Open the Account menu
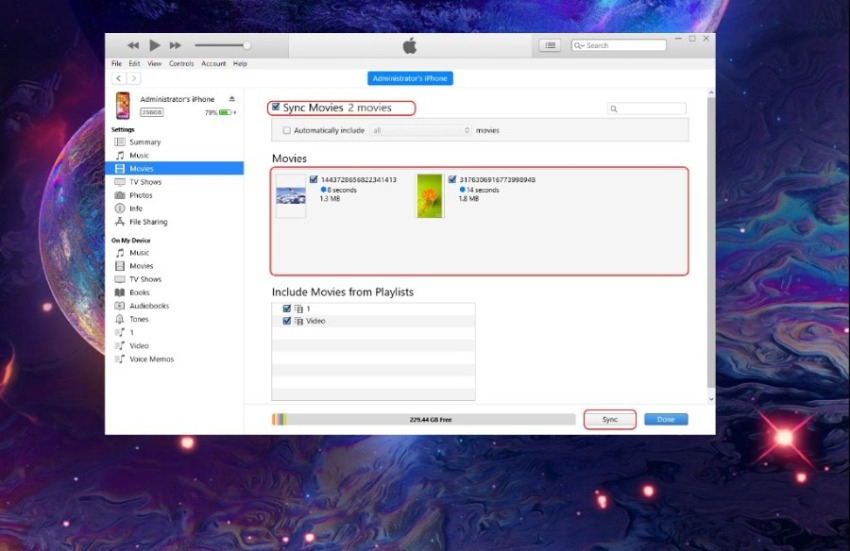The height and width of the screenshot is (551, 850). click(214, 63)
